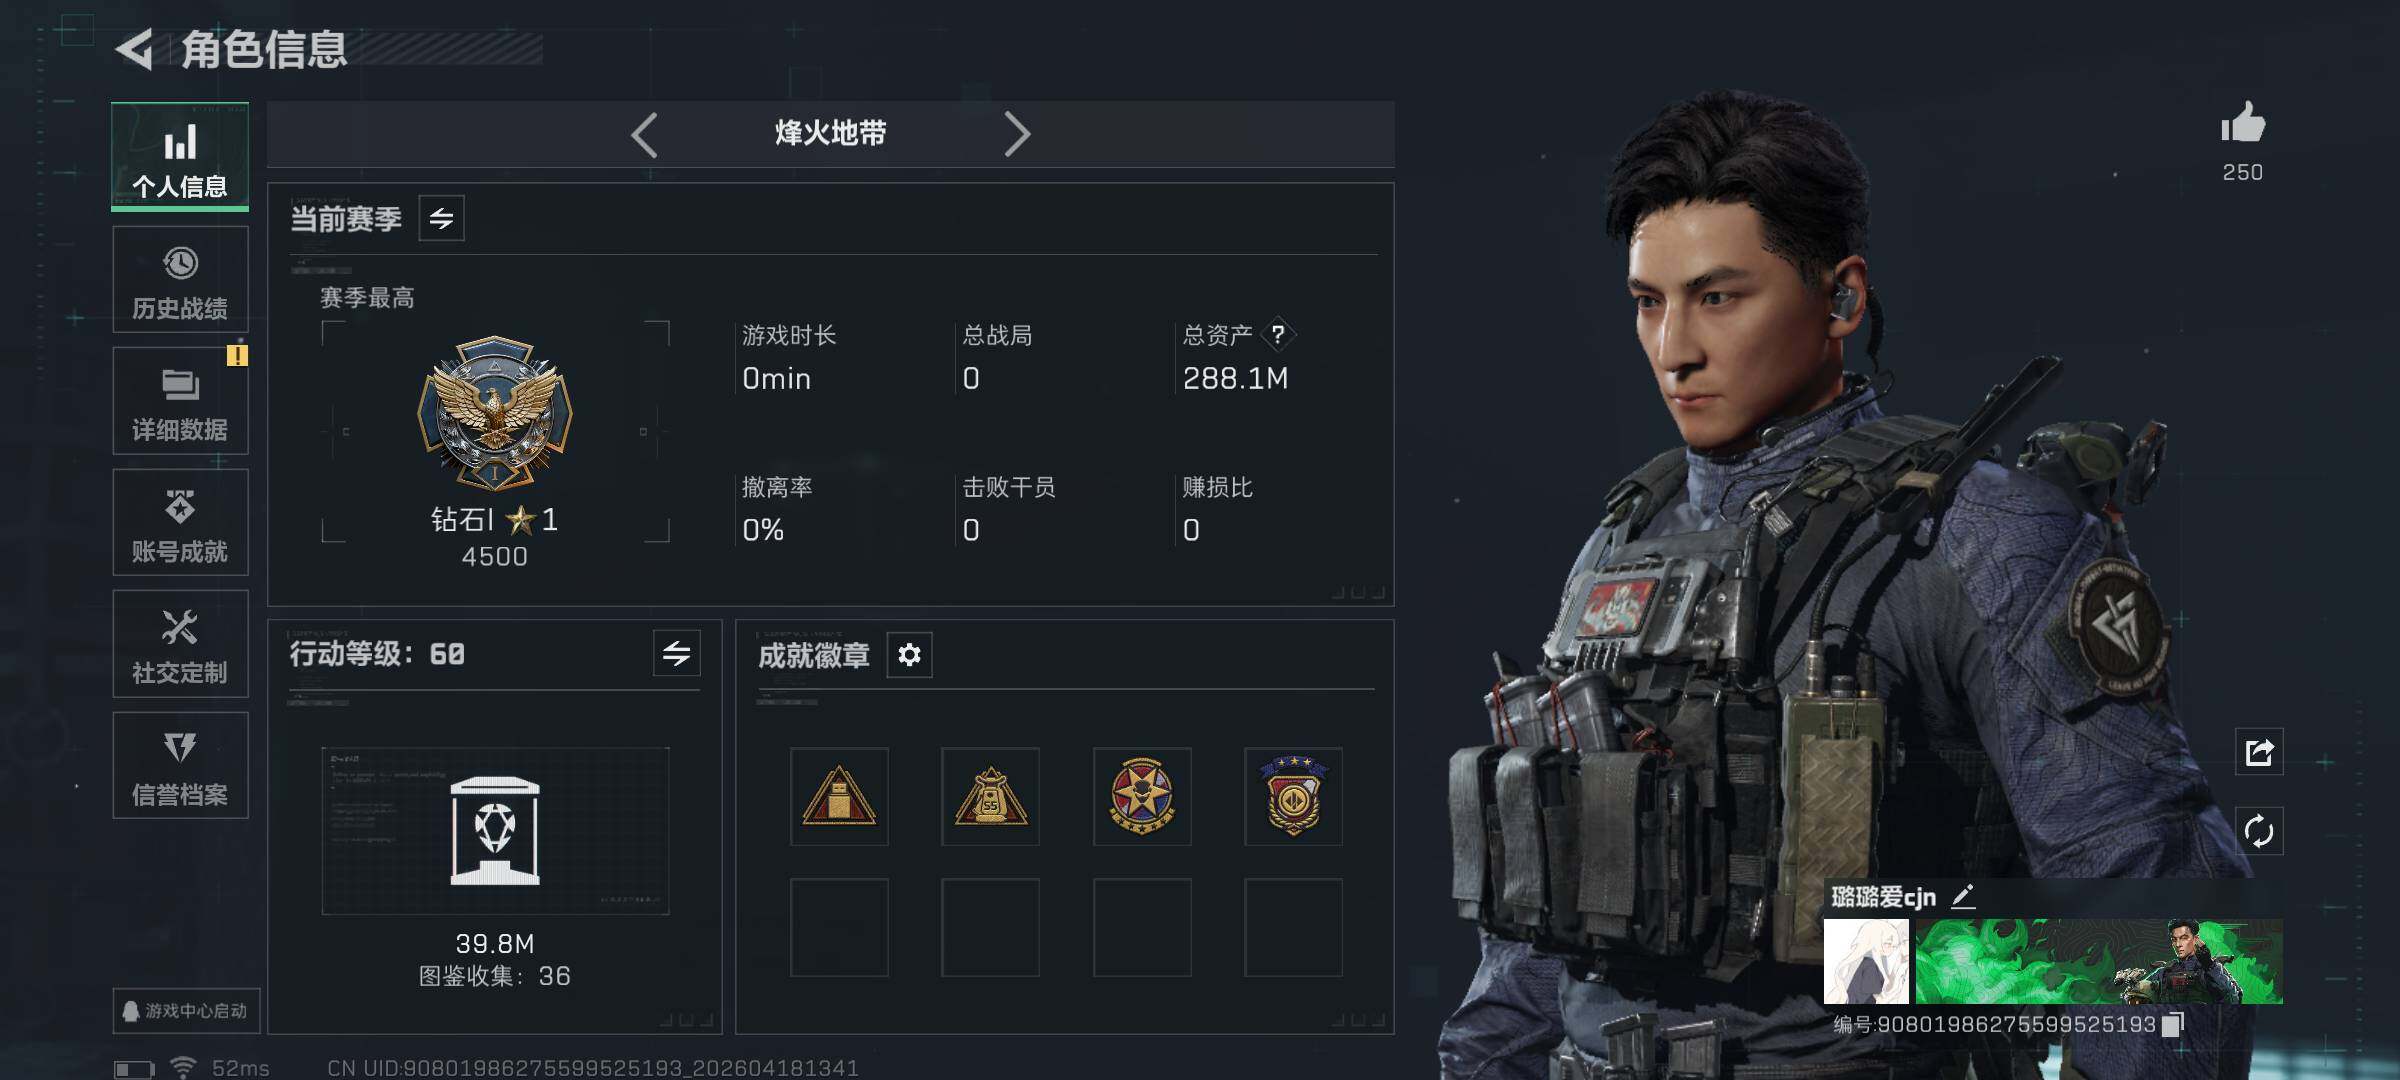Image resolution: width=2400 pixels, height=1080 pixels.
Task: Click the 游戏中心启动 button
Action: pos(186,1011)
